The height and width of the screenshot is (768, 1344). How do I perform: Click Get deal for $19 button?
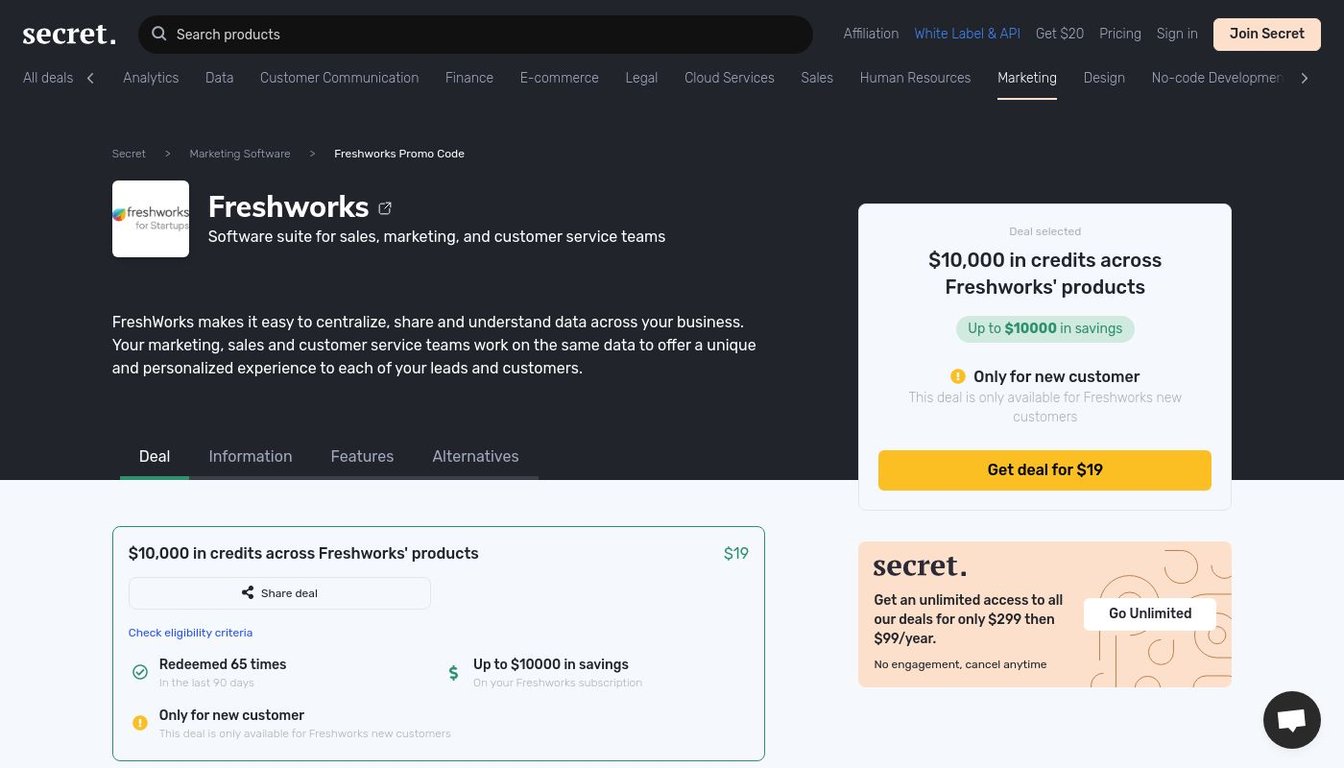[1045, 470]
